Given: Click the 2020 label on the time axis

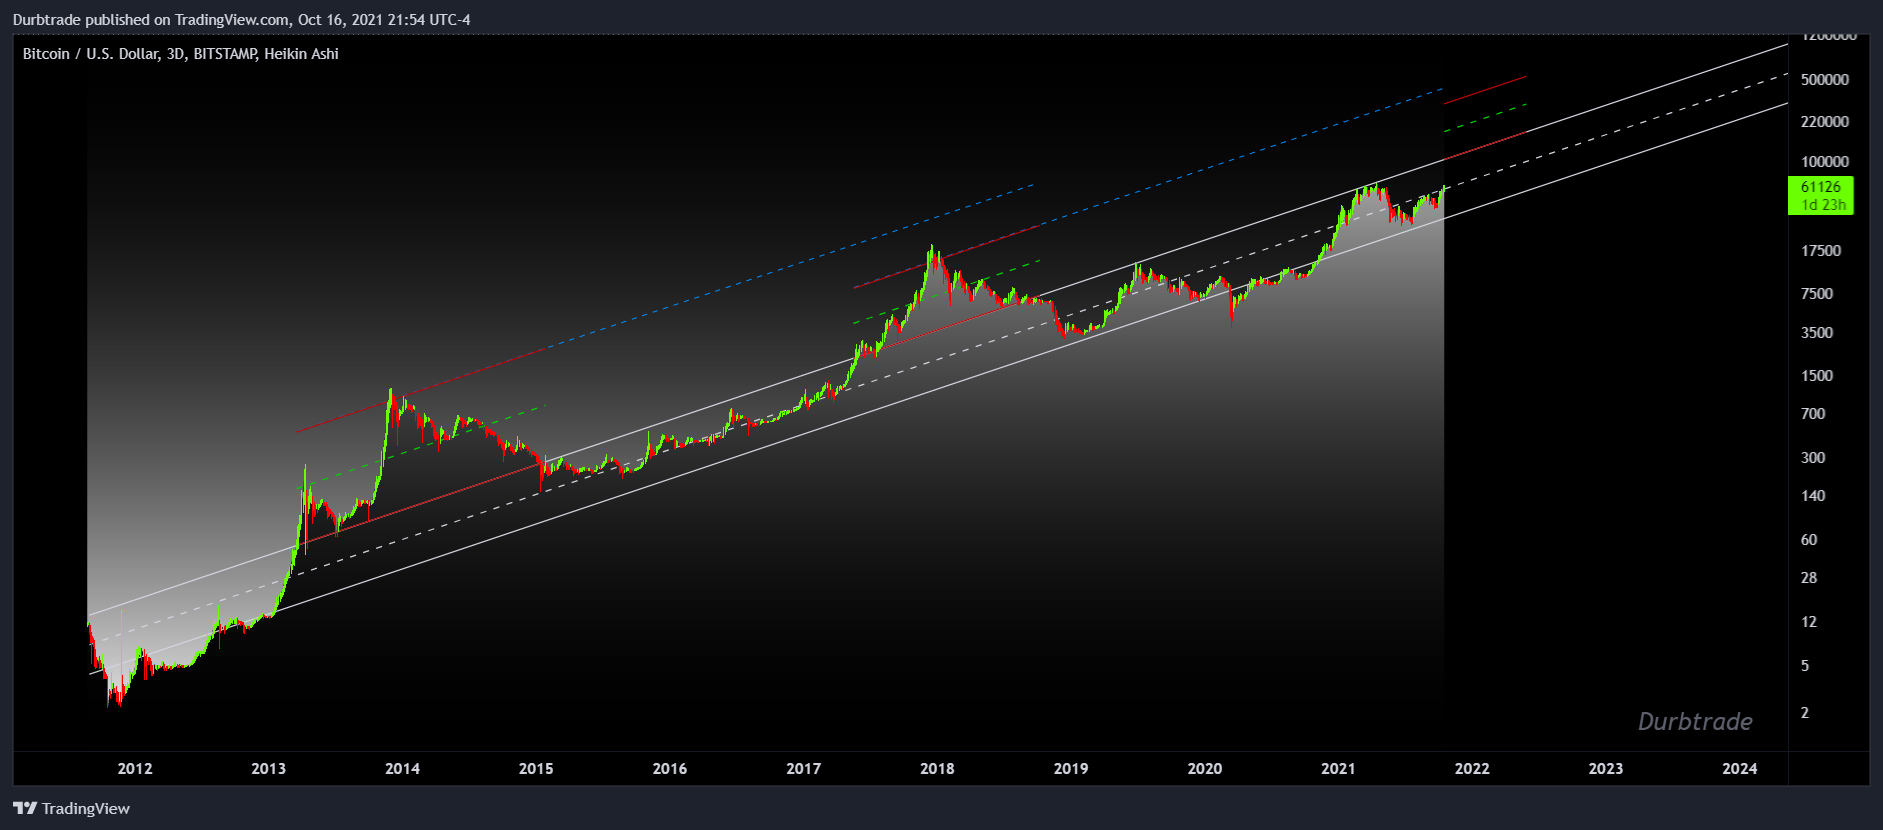Looking at the screenshot, I should pyautogui.click(x=1205, y=769).
